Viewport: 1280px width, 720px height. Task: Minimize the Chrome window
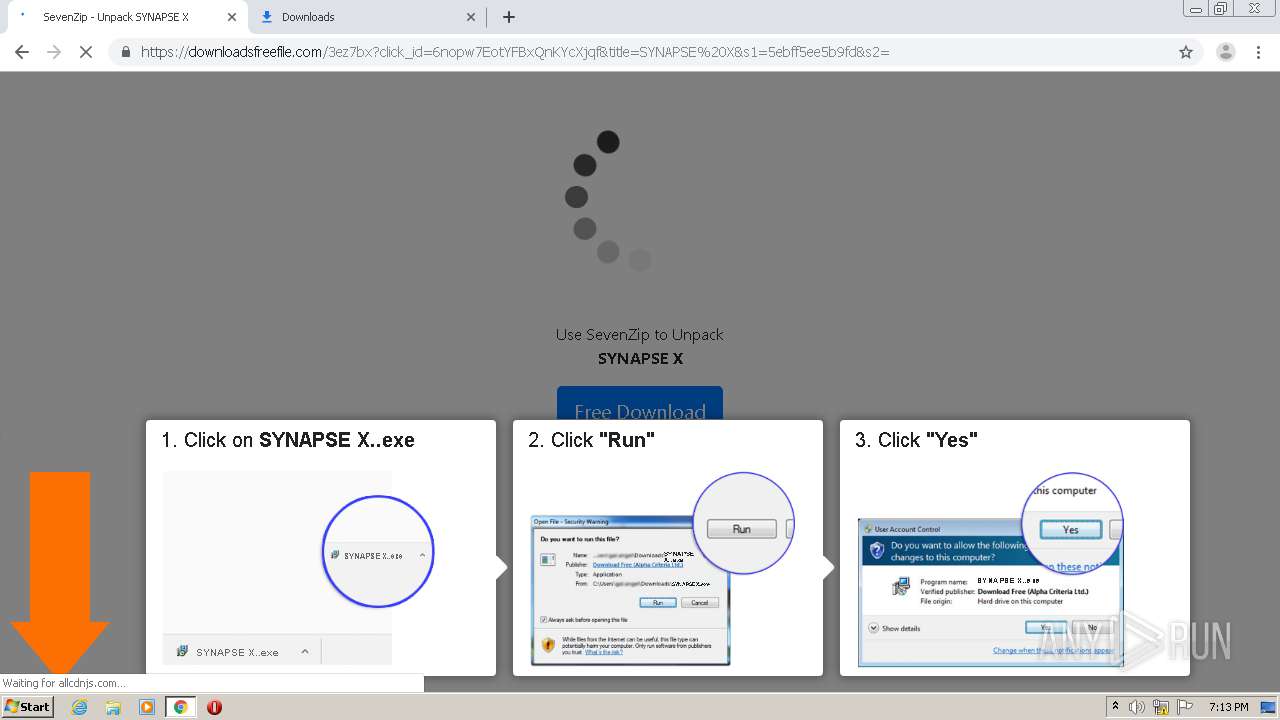[1195, 9]
